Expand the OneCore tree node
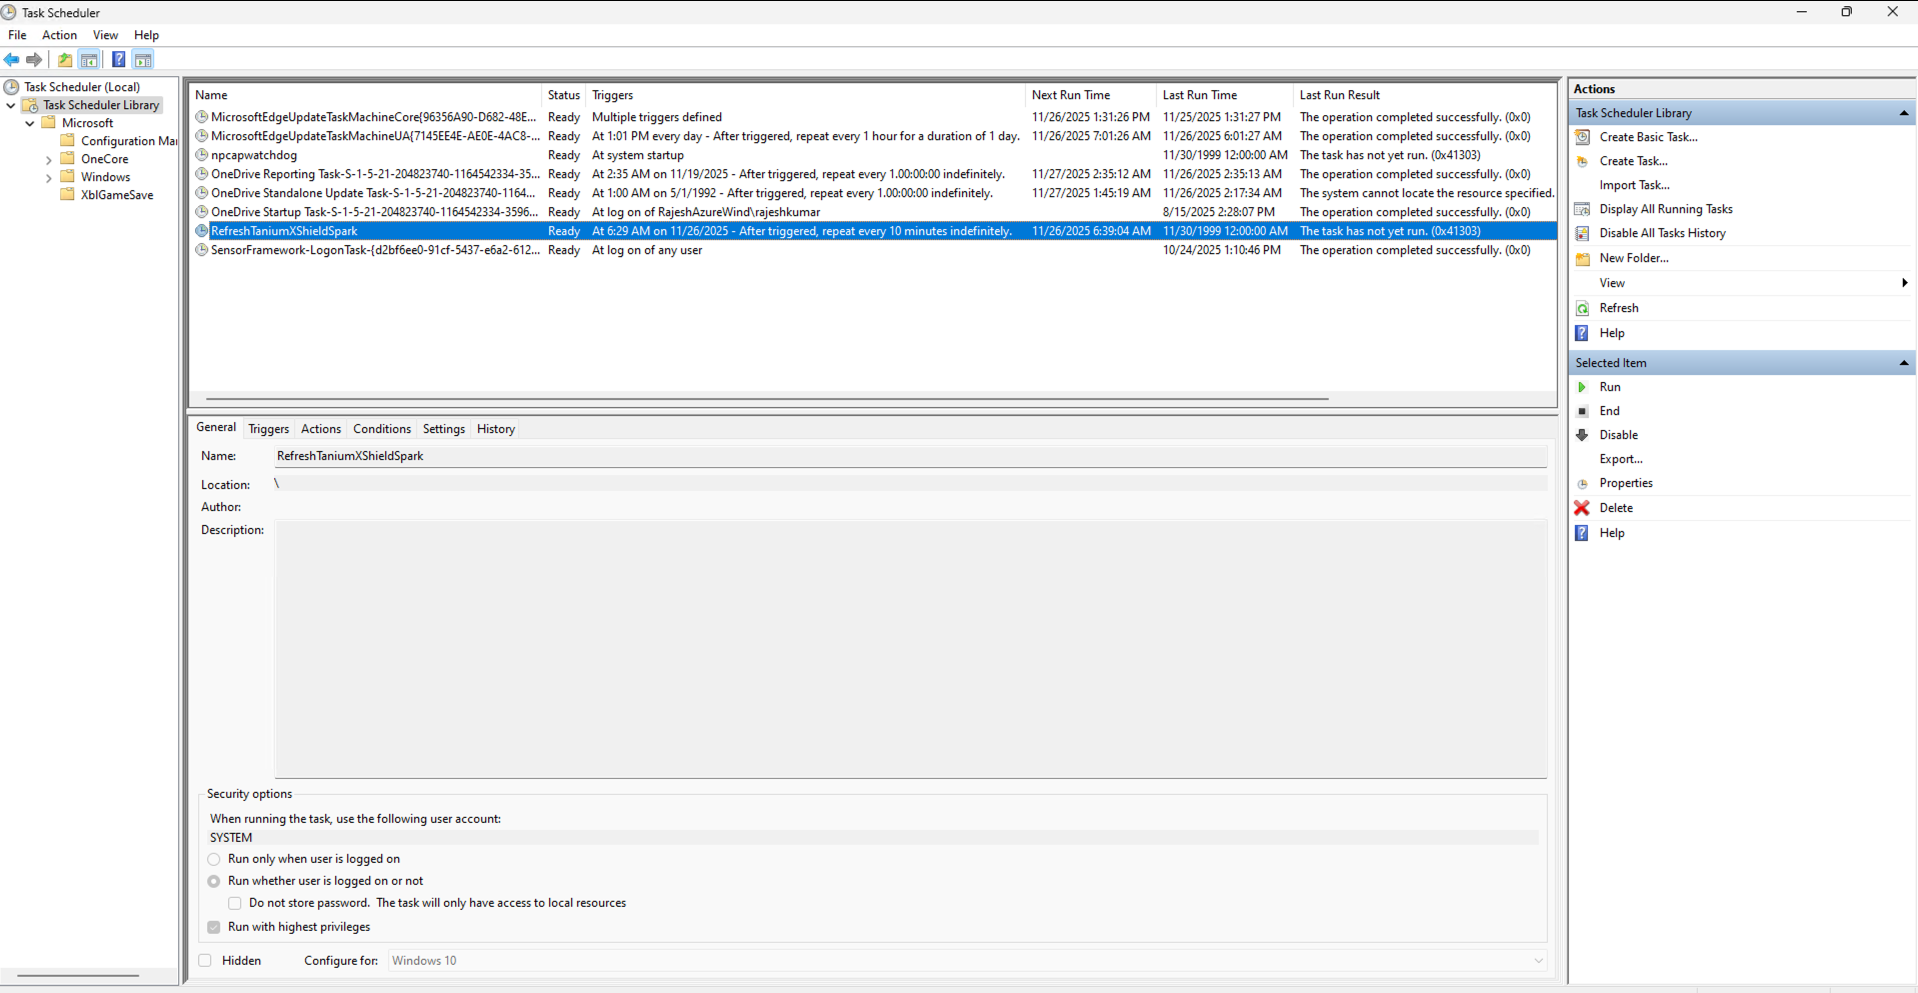Viewport: 1918px width, 993px height. (48, 158)
